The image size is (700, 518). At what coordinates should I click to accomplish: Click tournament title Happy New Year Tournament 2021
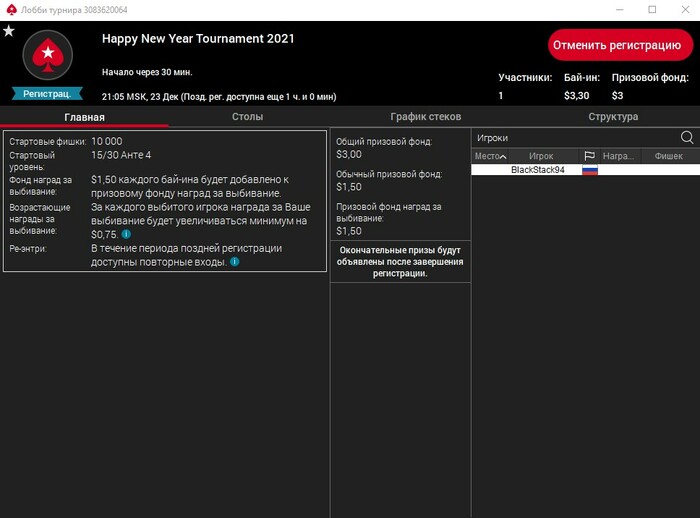pos(198,39)
